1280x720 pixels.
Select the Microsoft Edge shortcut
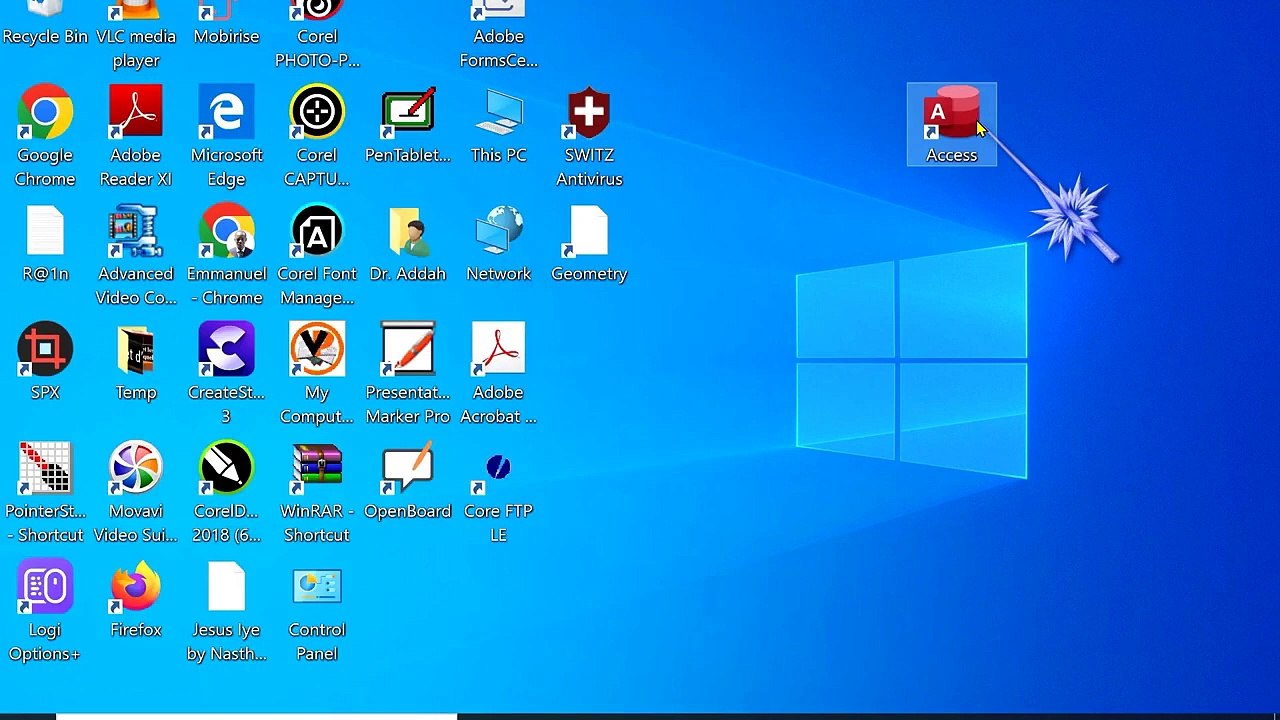(226, 137)
